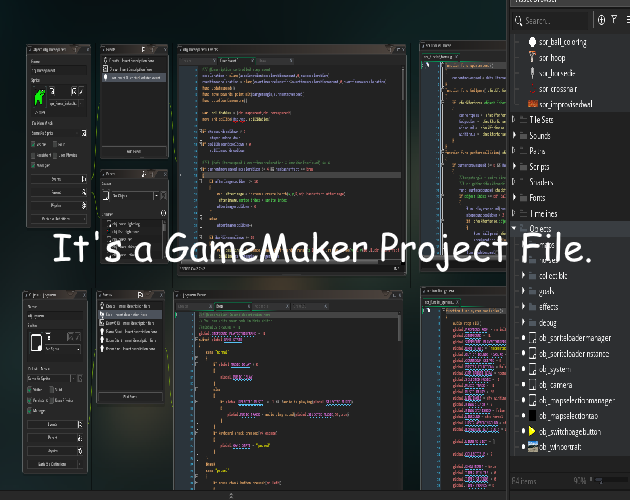Select Draw event in green-sprite object's Events list
Screen dimensions: 630x500
132,69
